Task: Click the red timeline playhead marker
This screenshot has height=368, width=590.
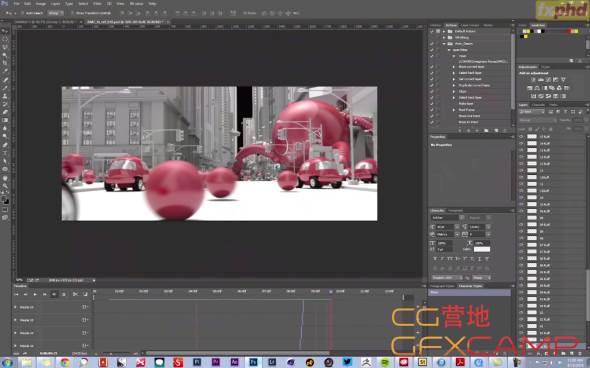Action: 331,292
